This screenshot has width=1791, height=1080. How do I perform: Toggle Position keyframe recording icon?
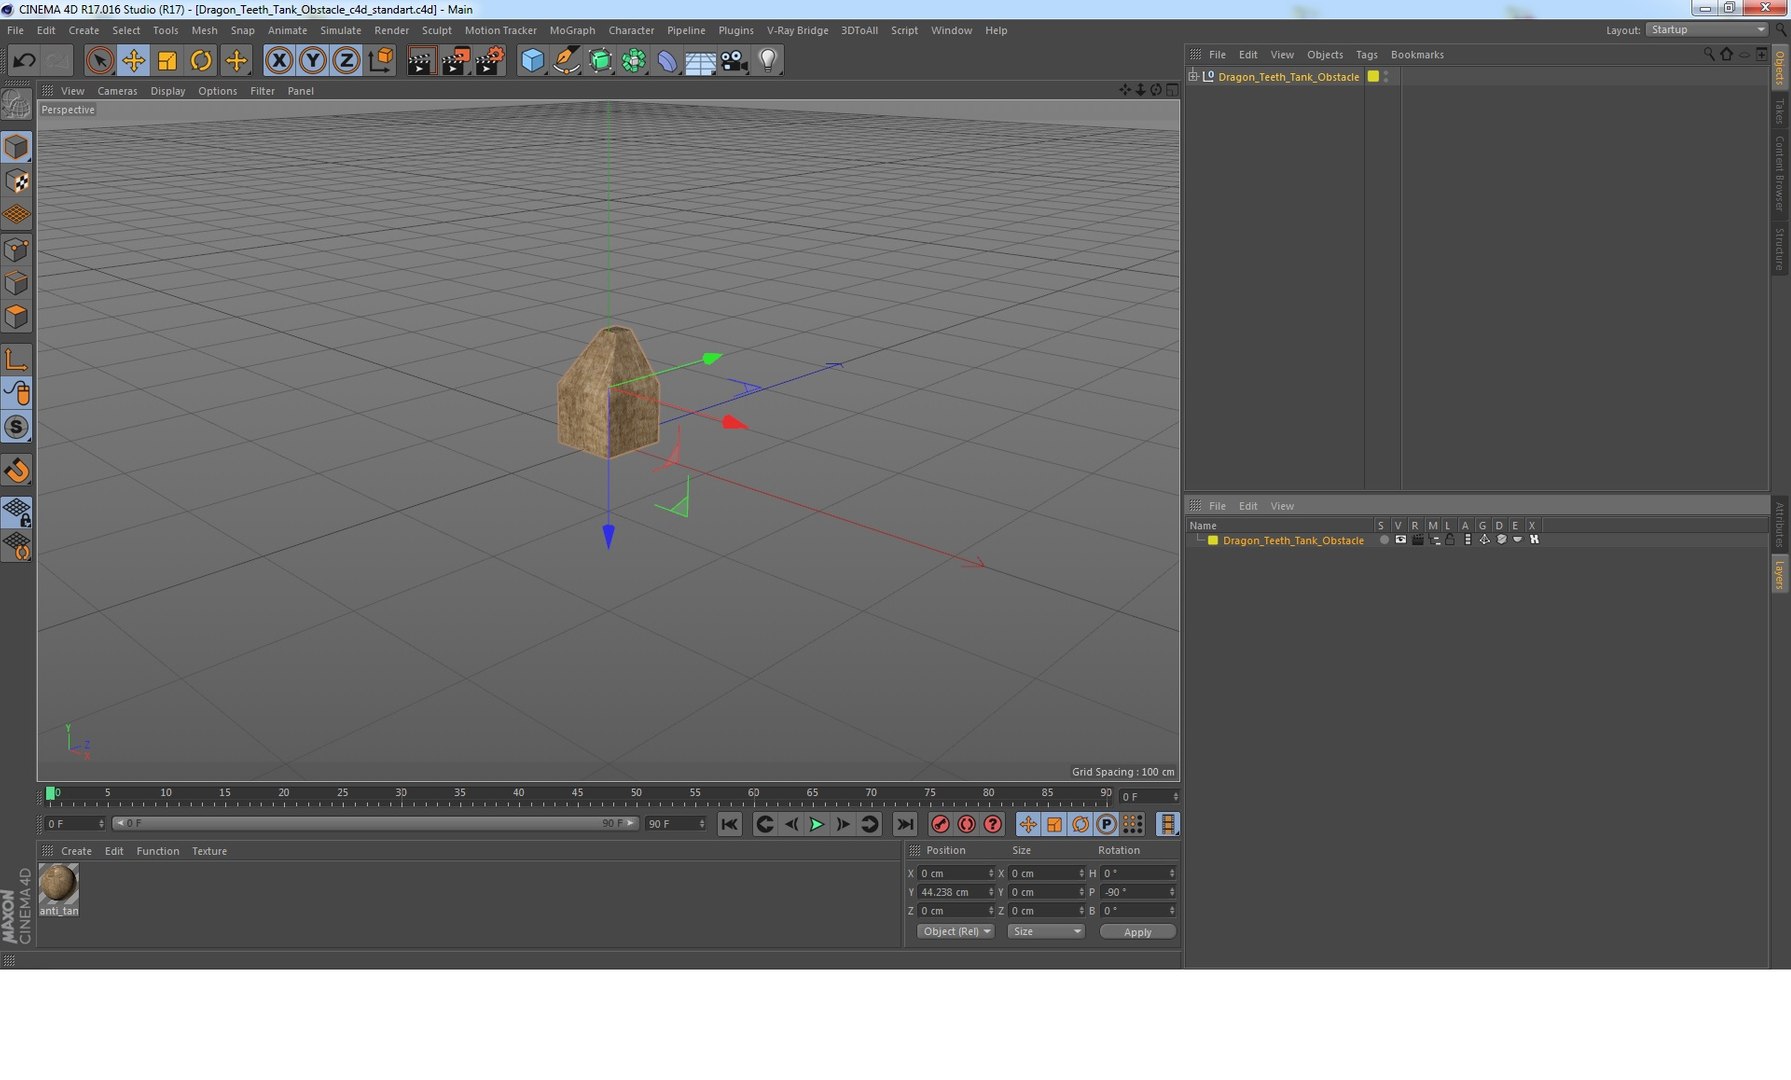tap(1028, 824)
